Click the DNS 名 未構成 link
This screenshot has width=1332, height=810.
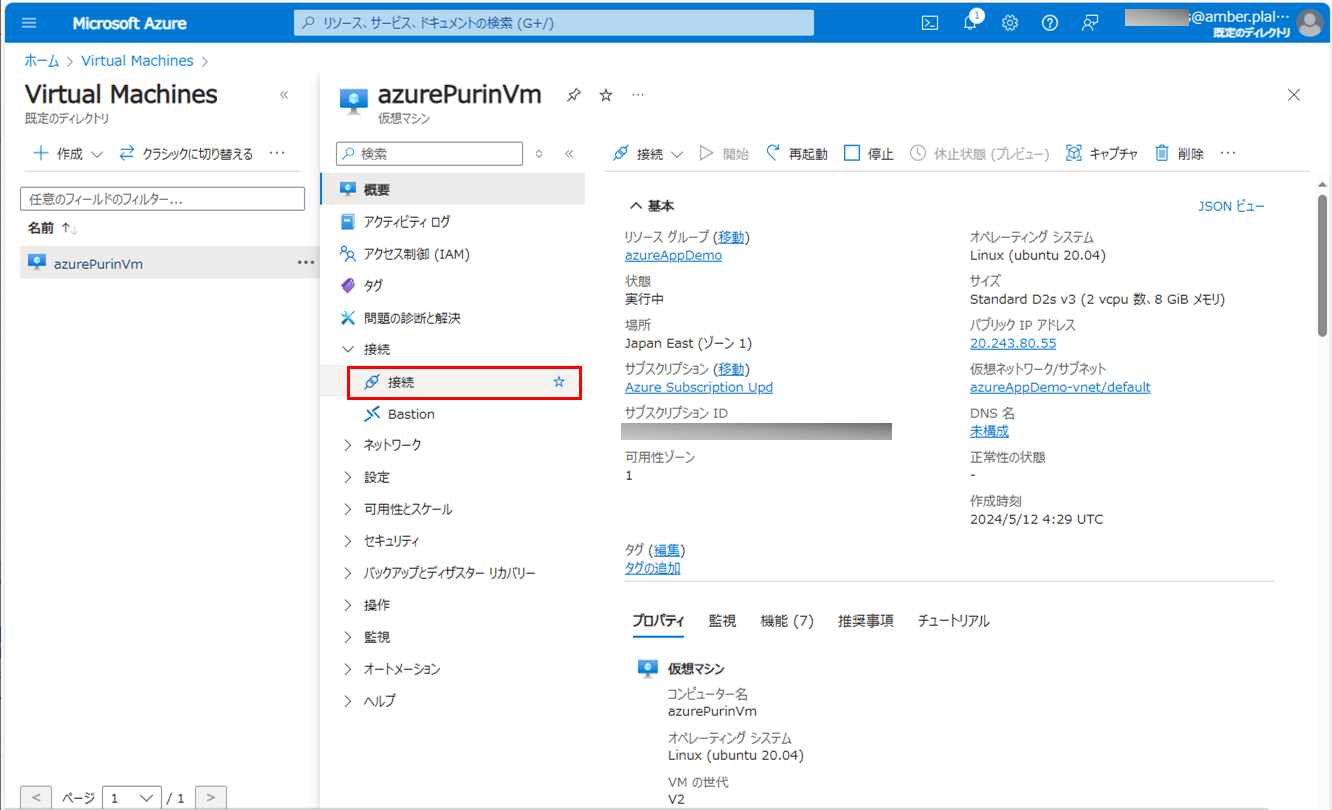pyautogui.click(x=989, y=431)
